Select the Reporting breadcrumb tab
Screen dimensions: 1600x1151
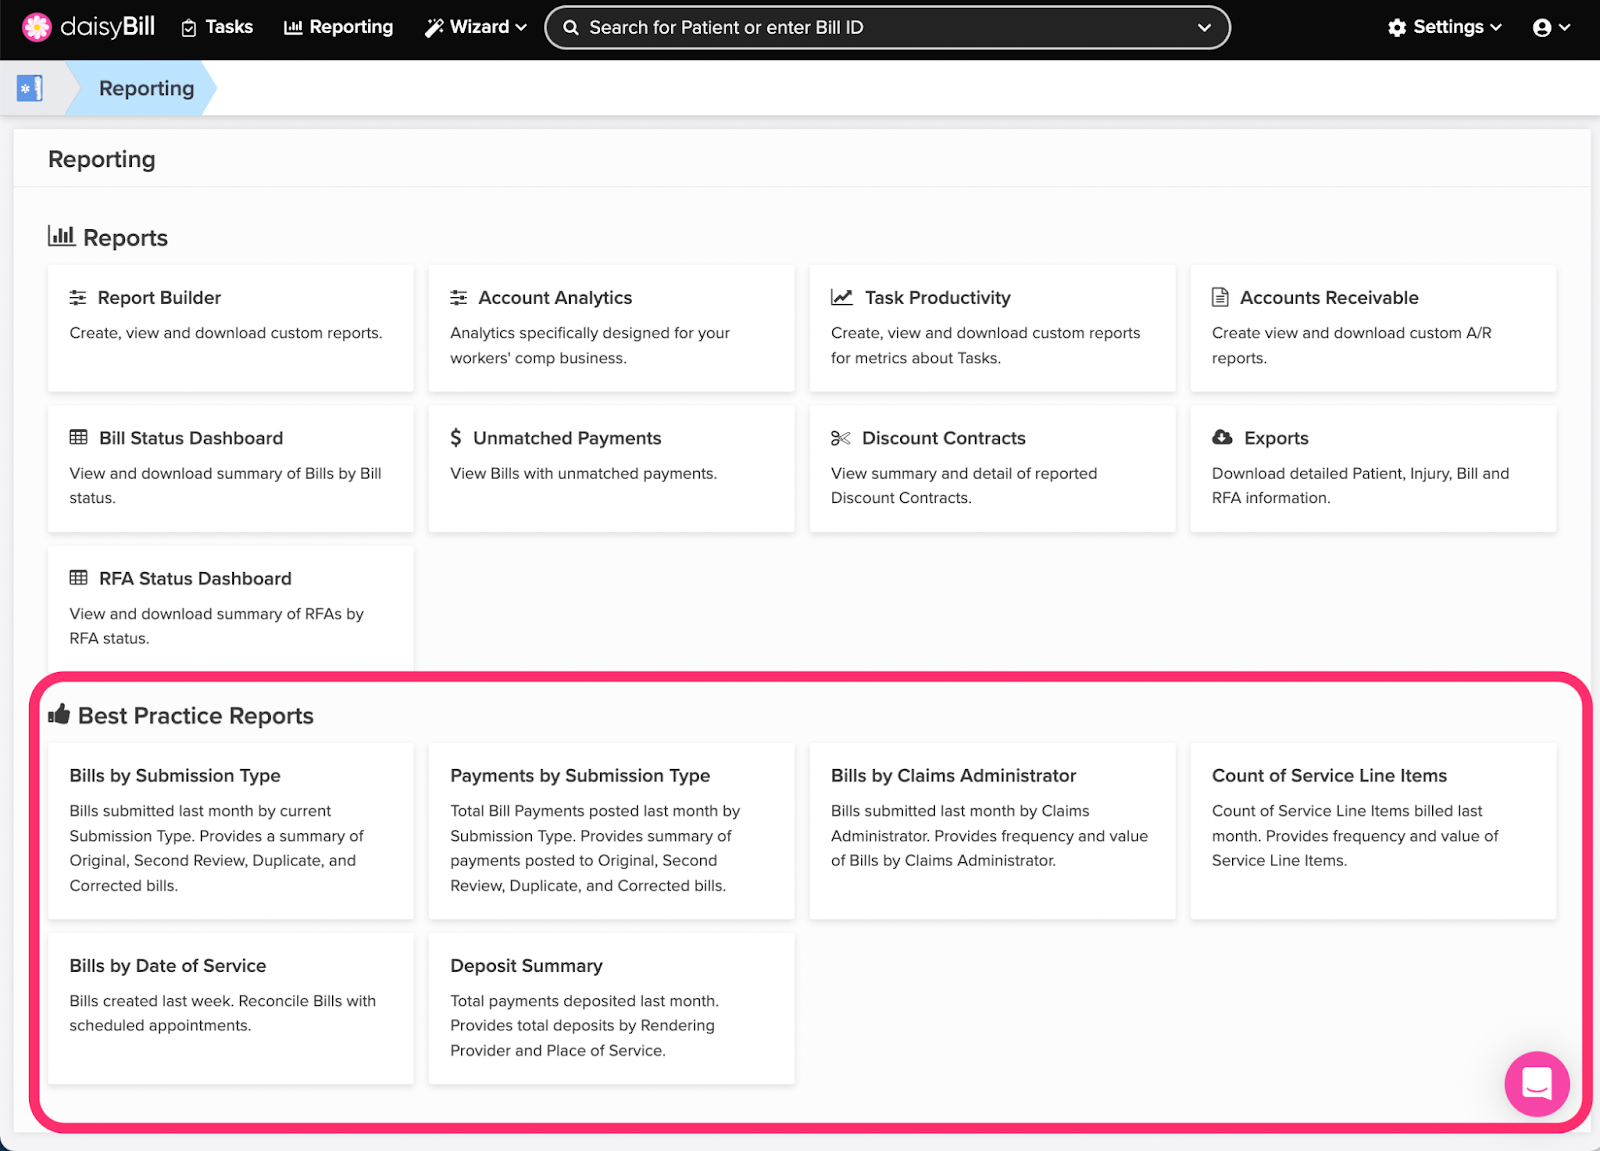pyautogui.click(x=146, y=88)
